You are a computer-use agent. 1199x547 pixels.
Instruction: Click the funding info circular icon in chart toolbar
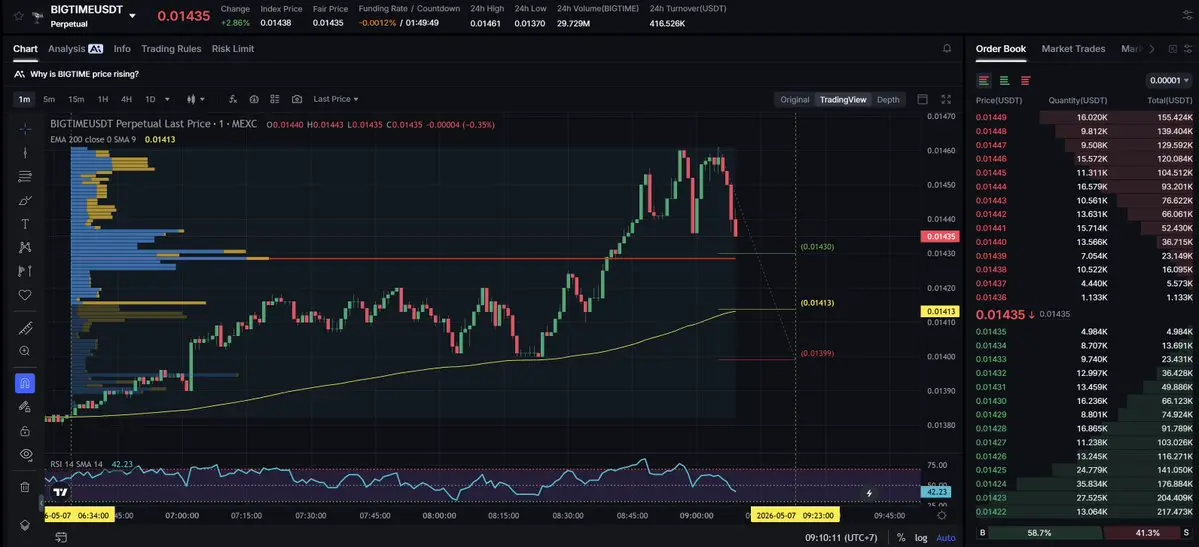(x=254, y=99)
